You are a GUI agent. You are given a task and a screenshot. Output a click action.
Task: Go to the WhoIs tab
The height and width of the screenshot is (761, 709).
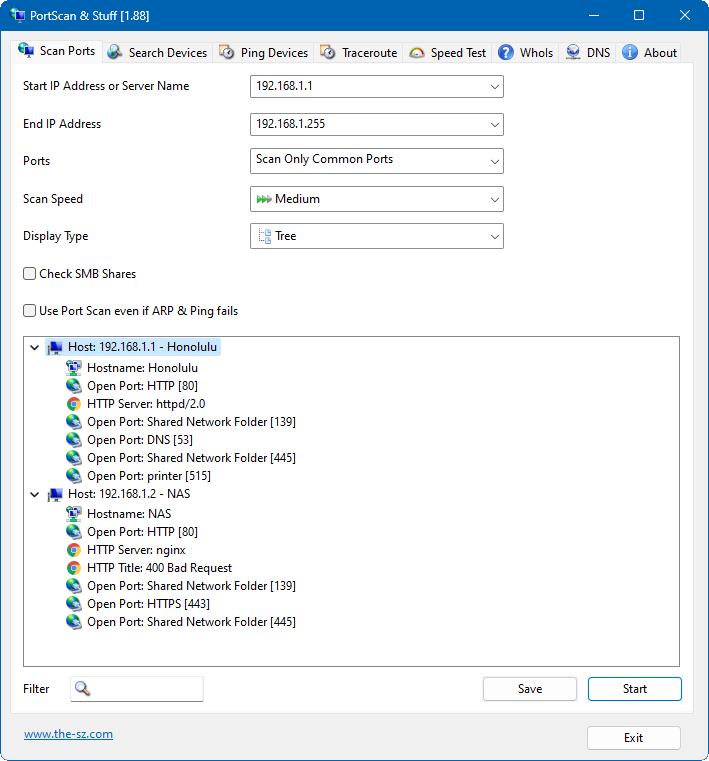[x=526, y=52]
